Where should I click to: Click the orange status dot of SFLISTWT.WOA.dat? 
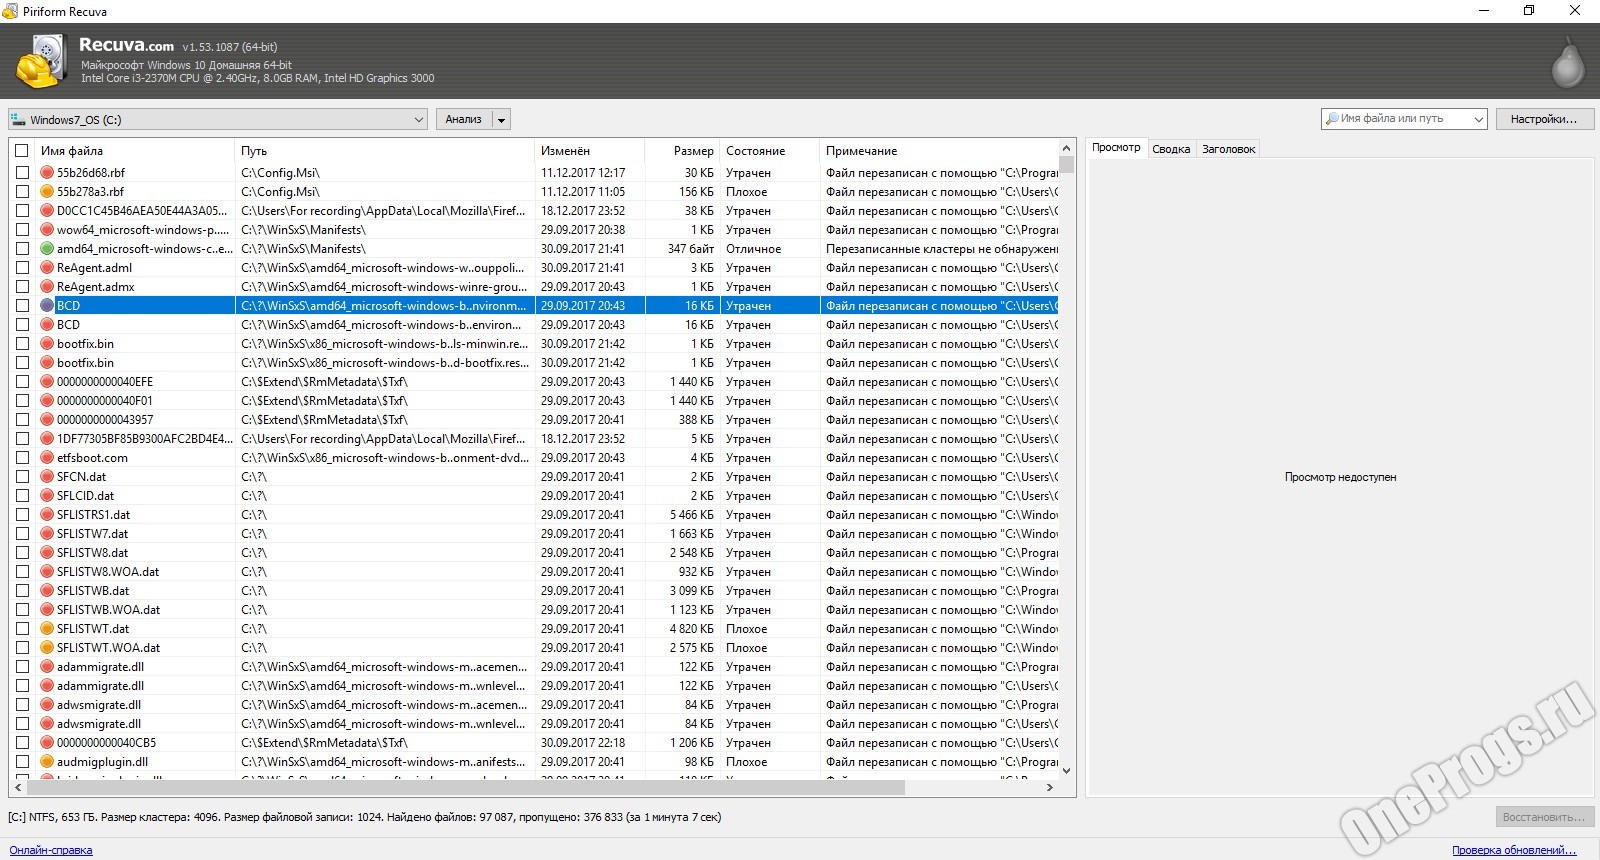pos(47,648)
